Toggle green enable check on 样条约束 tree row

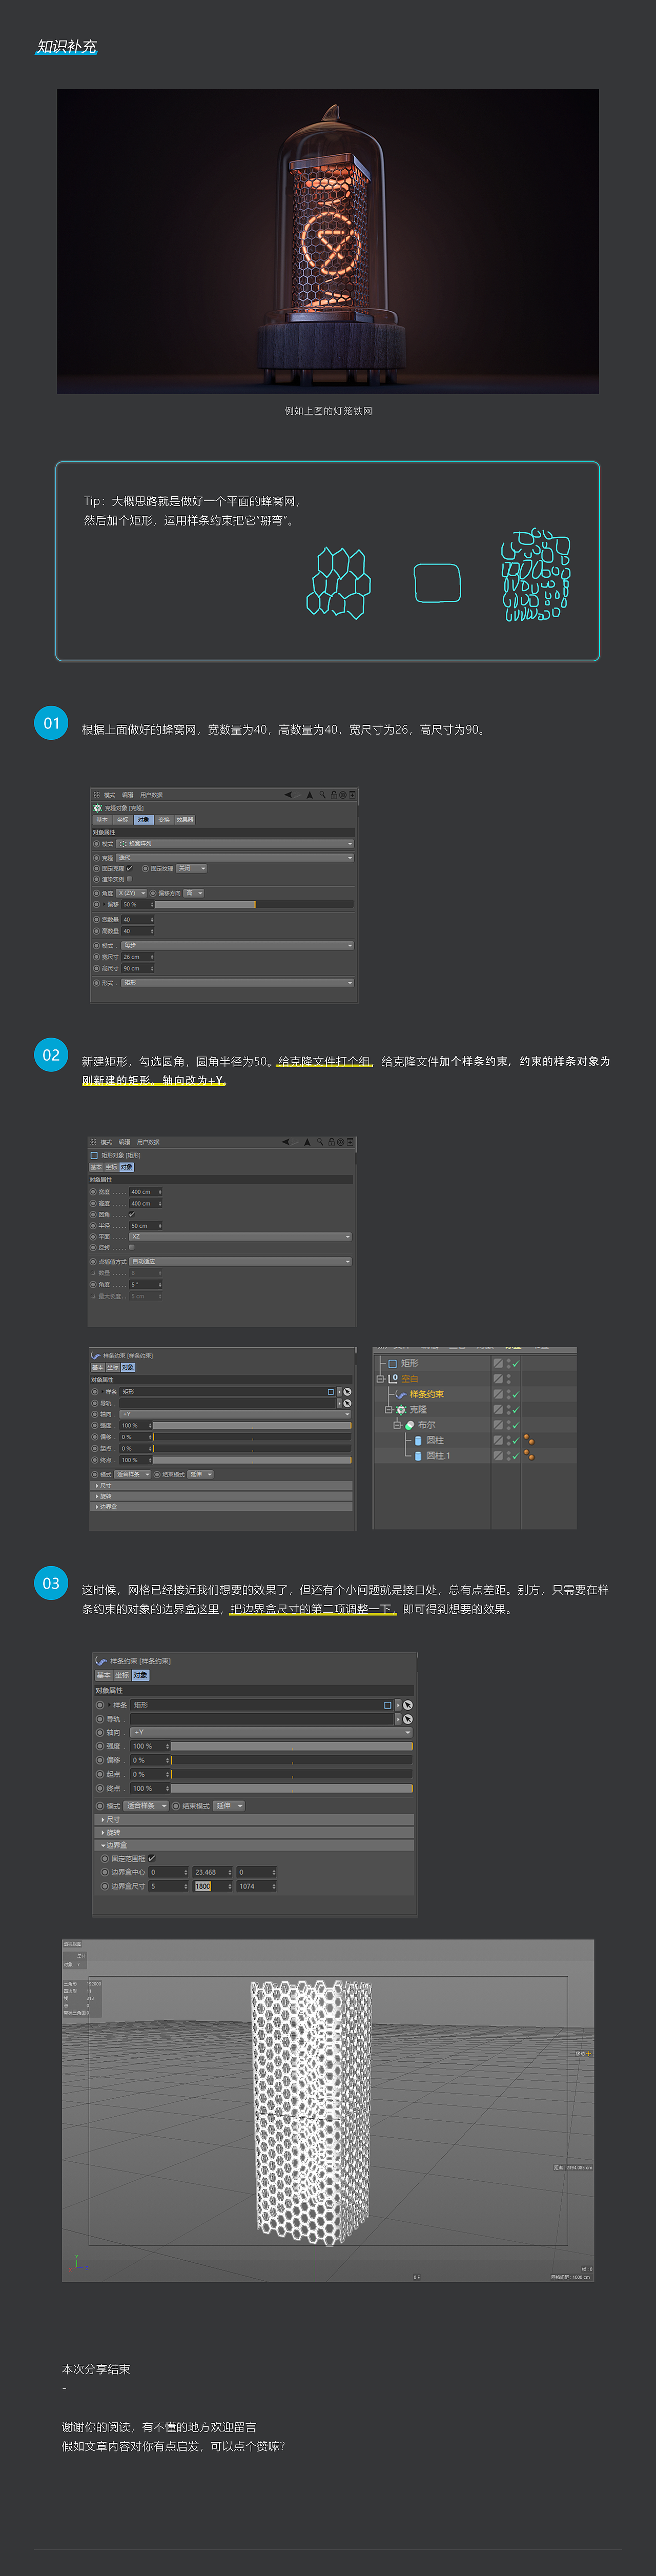click(516, 1394)
